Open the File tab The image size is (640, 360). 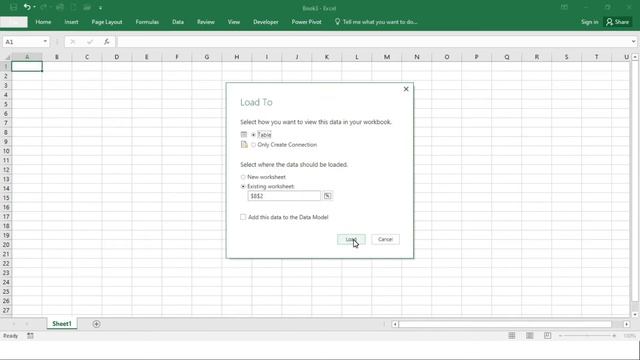point(14,22)
